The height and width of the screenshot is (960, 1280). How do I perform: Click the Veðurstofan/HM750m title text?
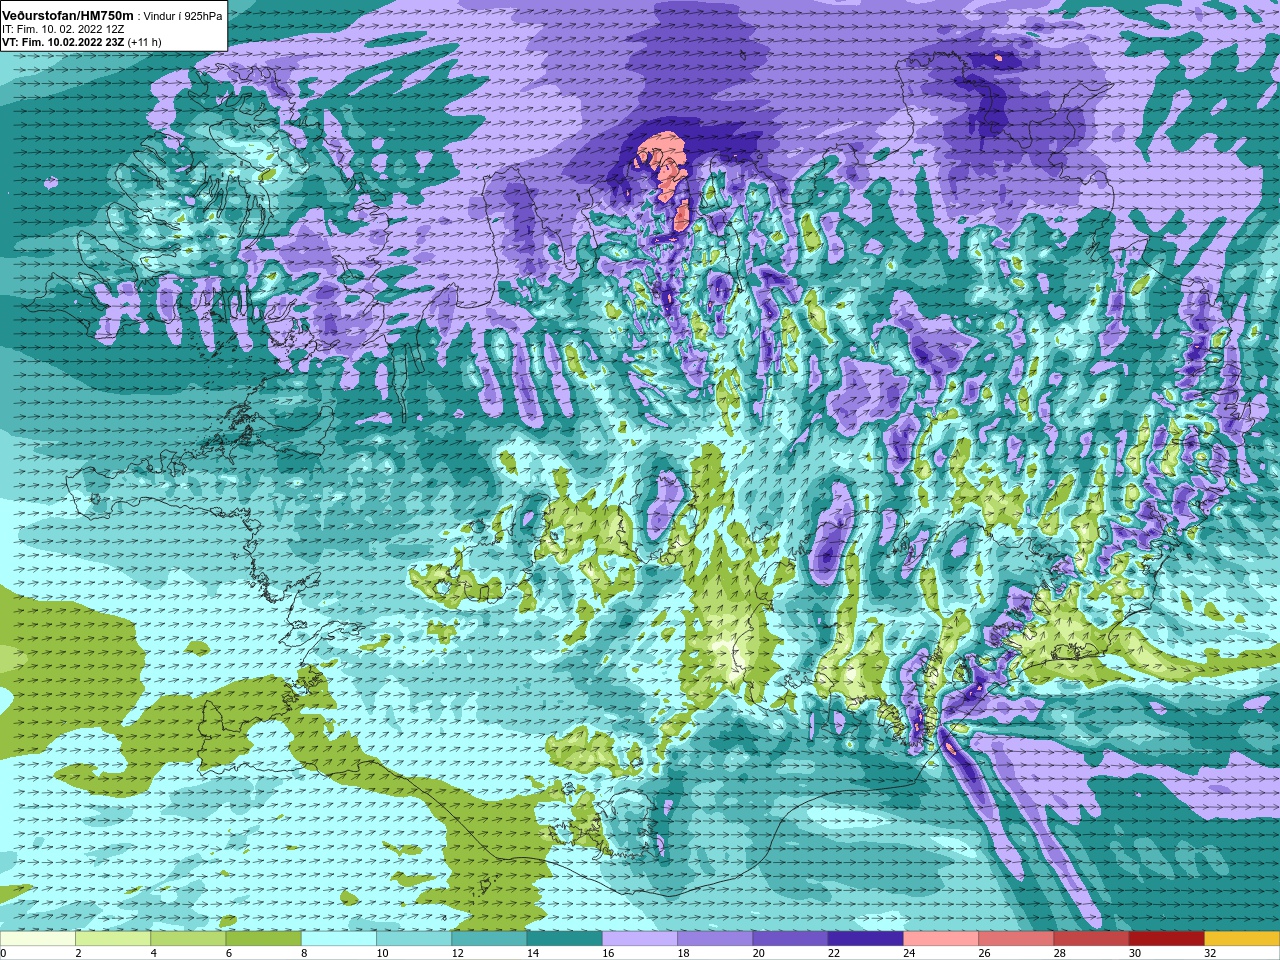tap(68, 16)
